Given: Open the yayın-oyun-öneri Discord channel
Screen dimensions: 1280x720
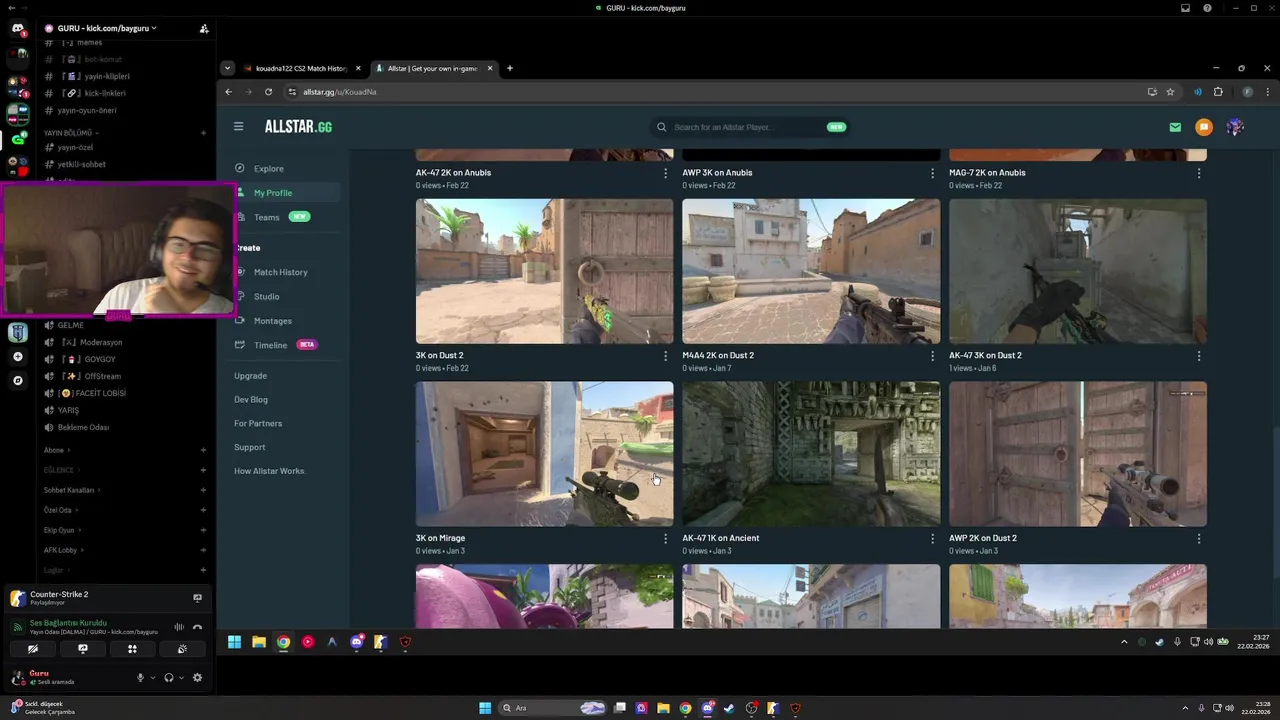Looking at the screenshot, I should pyautogui.click(x=87, y=110).
